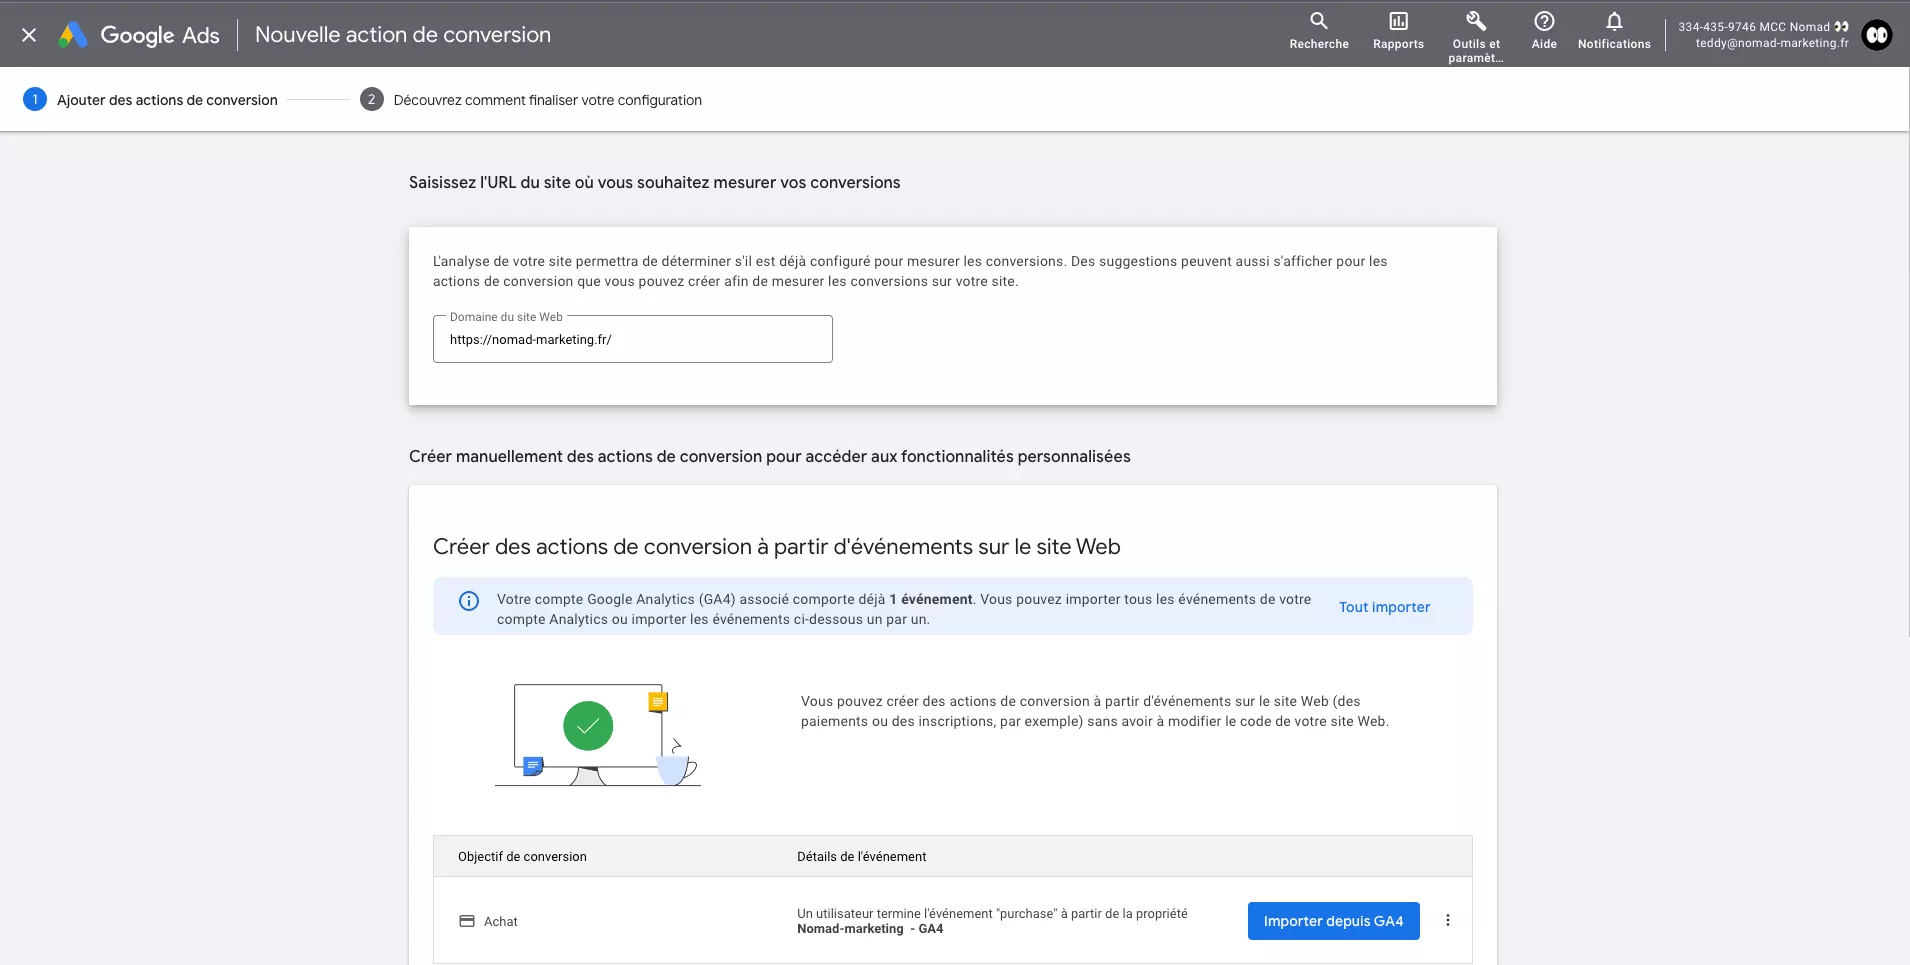
Task: Select step 1 Ajouter des actions de conversion
Action: [x=165, y=99]
